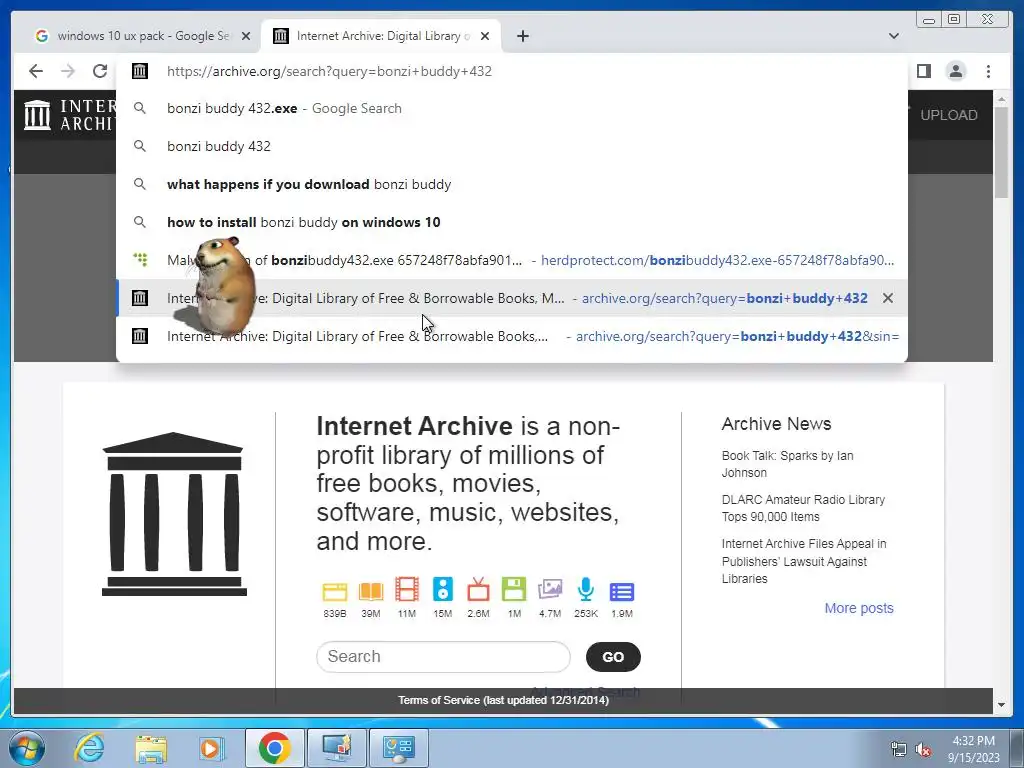Choose the 'bonzi buddy 432.exe' Google Search suggestion
The image size is (1024, 768).
pyautogui.click(x=511, y=108)
